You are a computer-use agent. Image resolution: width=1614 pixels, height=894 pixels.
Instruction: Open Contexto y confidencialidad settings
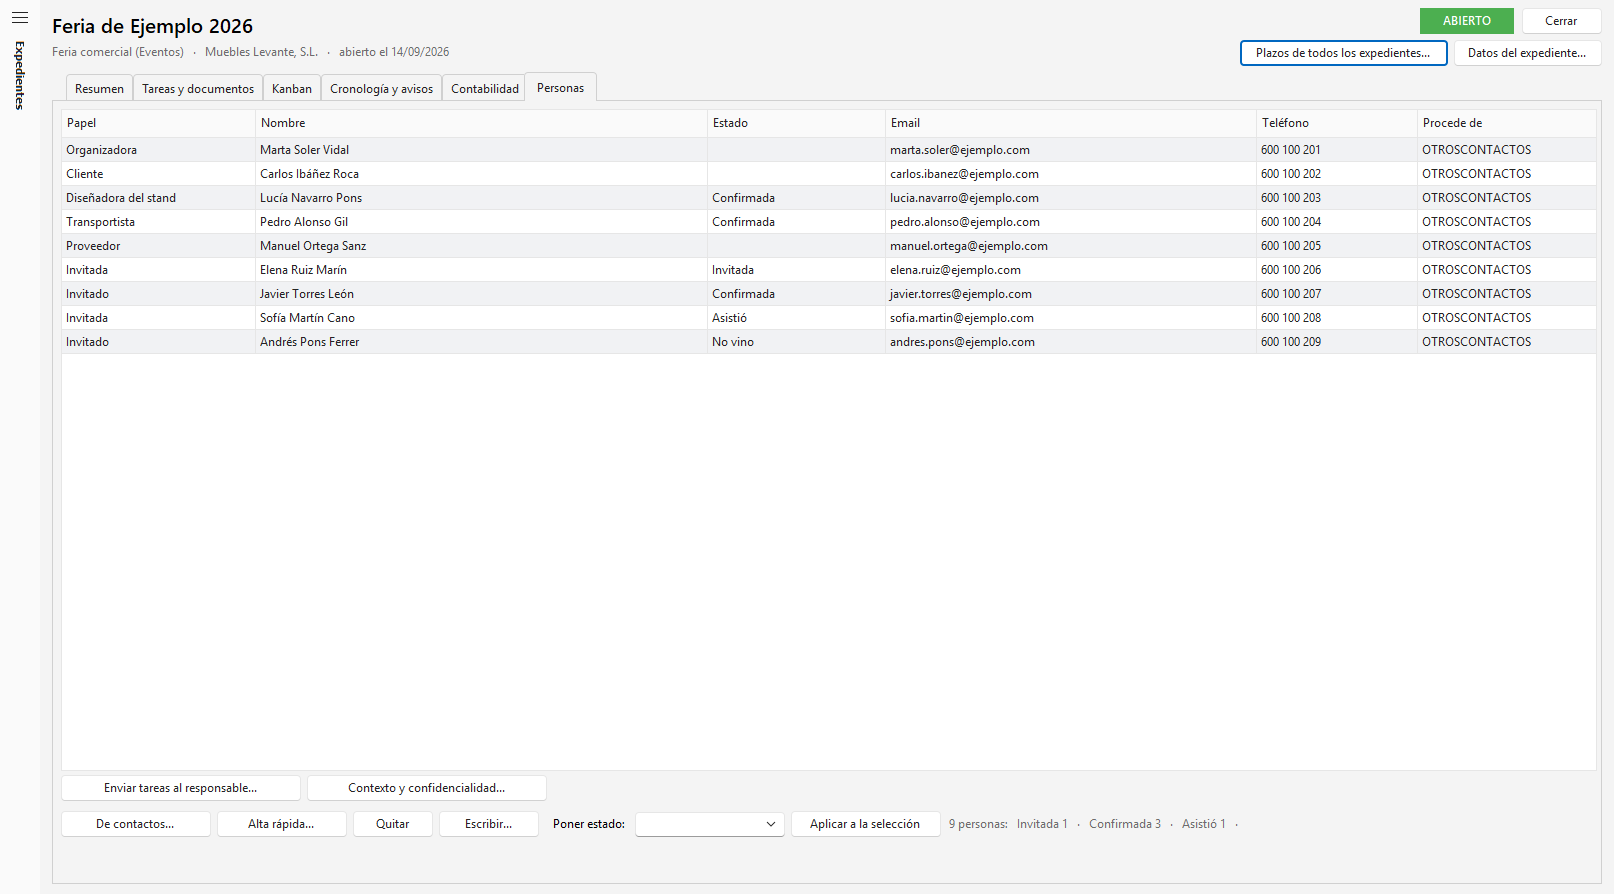(427, 788)
